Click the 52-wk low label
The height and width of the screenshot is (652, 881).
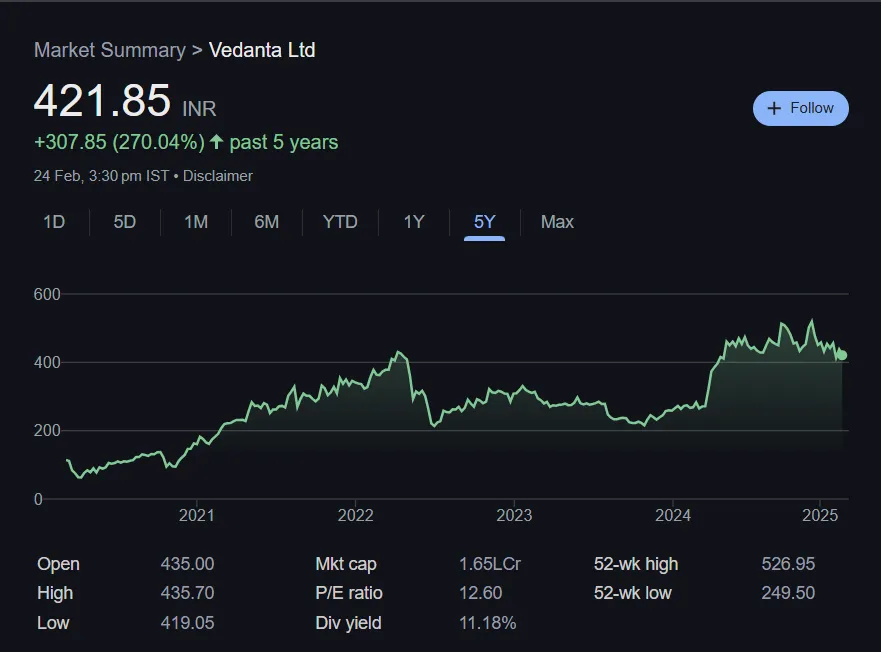click(633, 593)
